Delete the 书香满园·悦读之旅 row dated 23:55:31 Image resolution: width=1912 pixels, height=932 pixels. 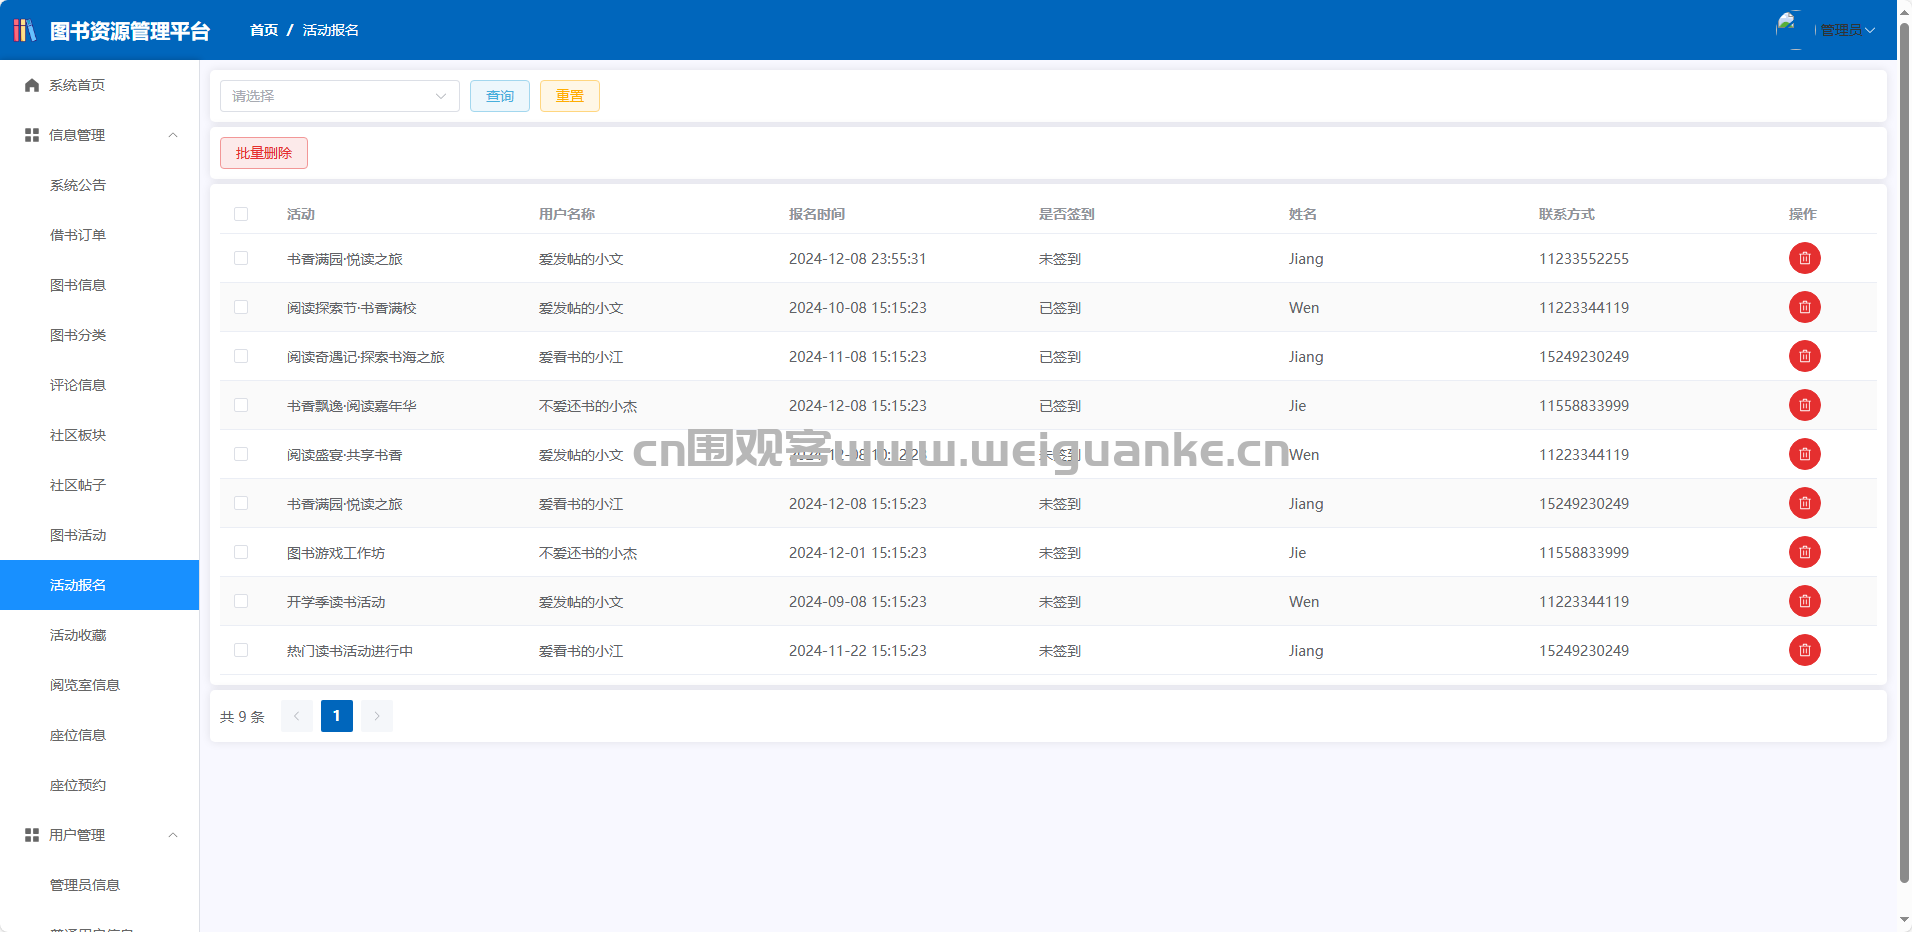click(1804, 258)
